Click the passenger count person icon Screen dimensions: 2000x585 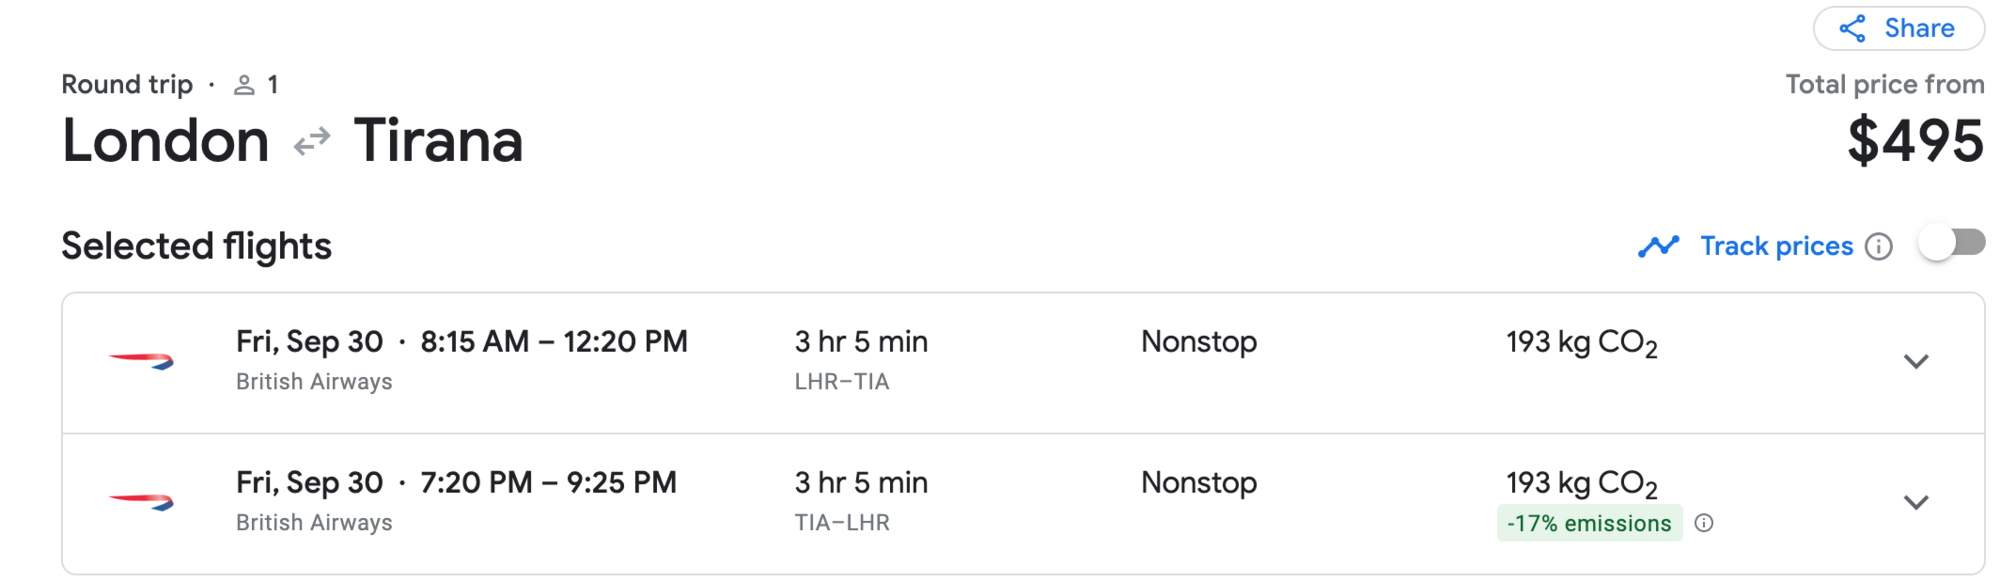click(244, 86)
